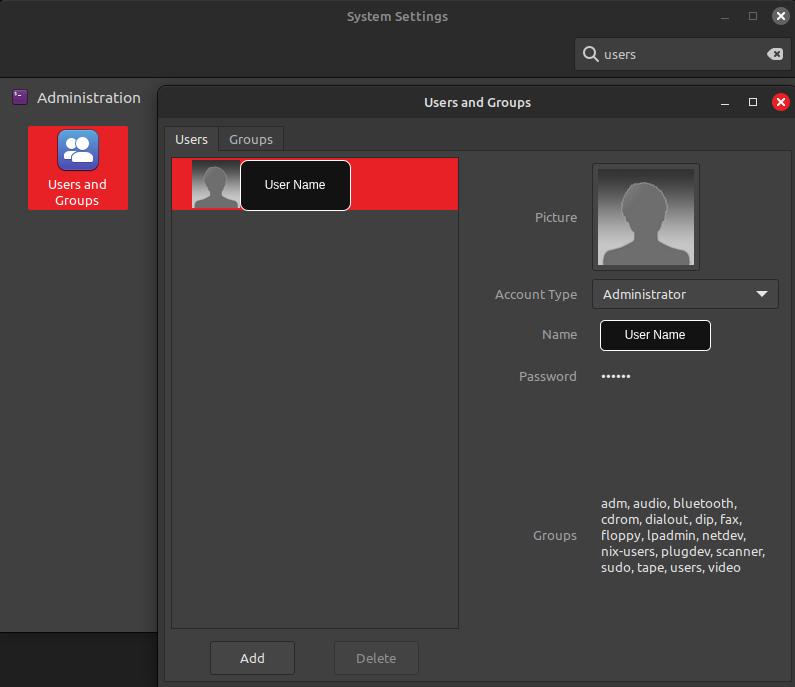
Task: Click the Name field to edit it
Action: pos(655,335)
